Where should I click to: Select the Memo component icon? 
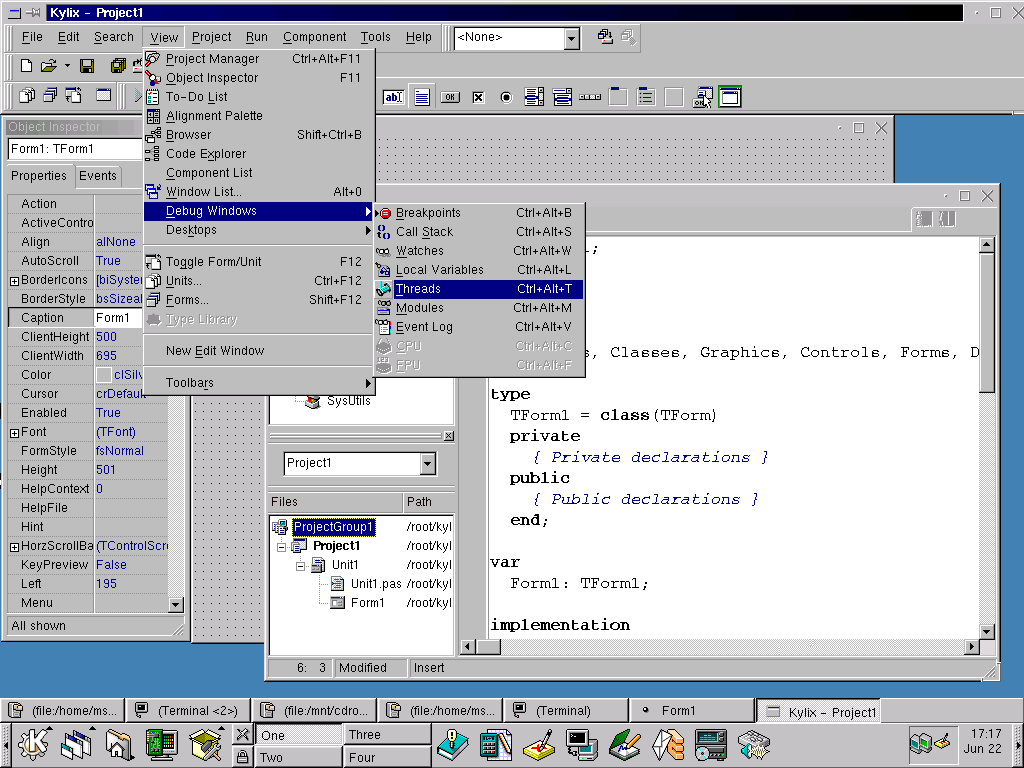click(422, 97)
